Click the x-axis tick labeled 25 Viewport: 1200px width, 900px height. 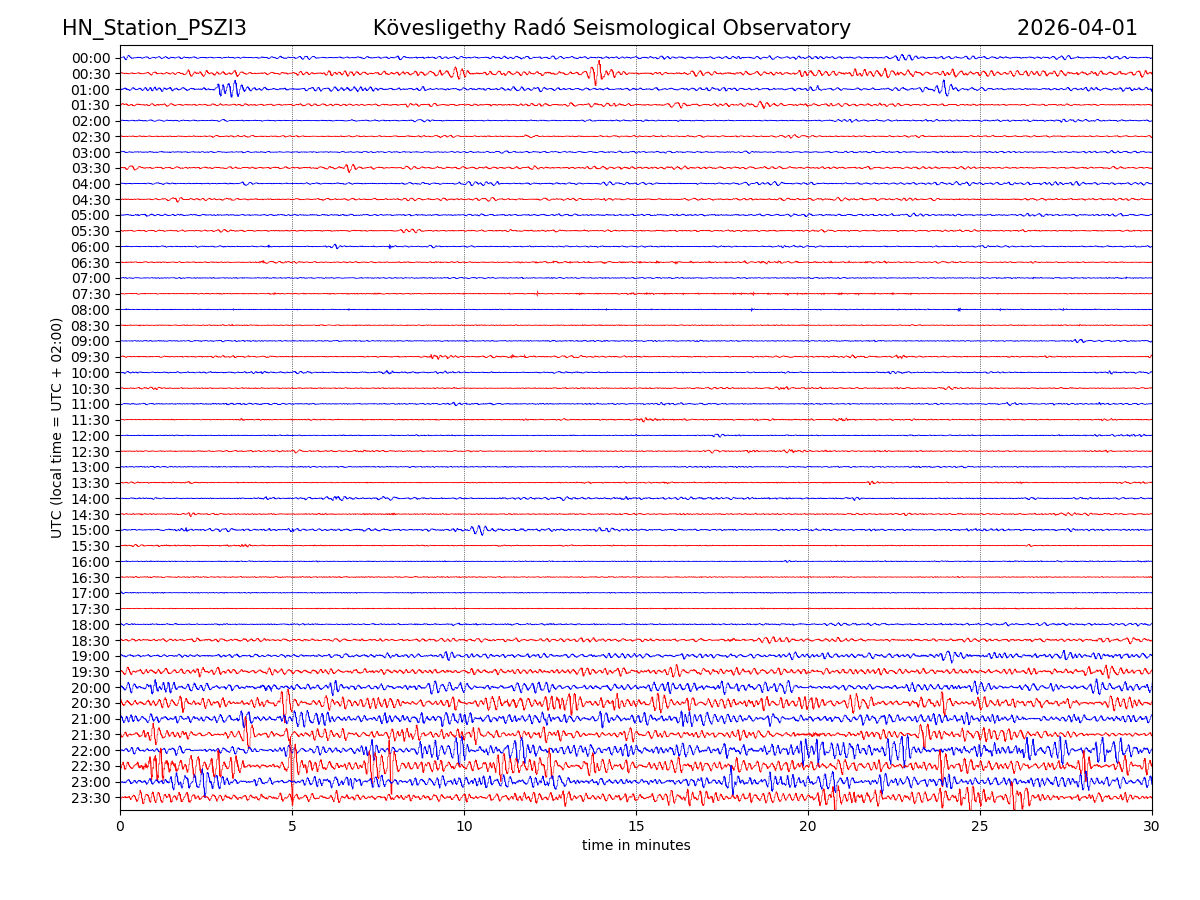980,827
